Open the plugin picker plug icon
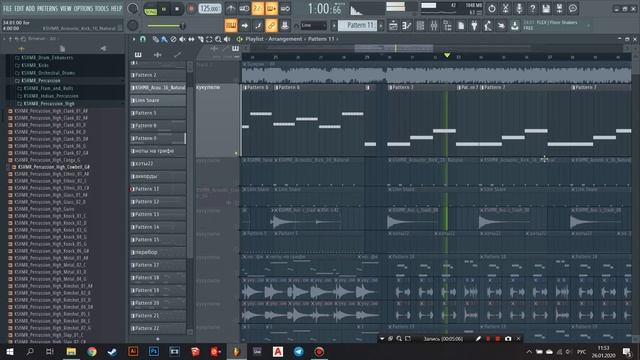Screen dimensions: 640x360 pos(474,26)
